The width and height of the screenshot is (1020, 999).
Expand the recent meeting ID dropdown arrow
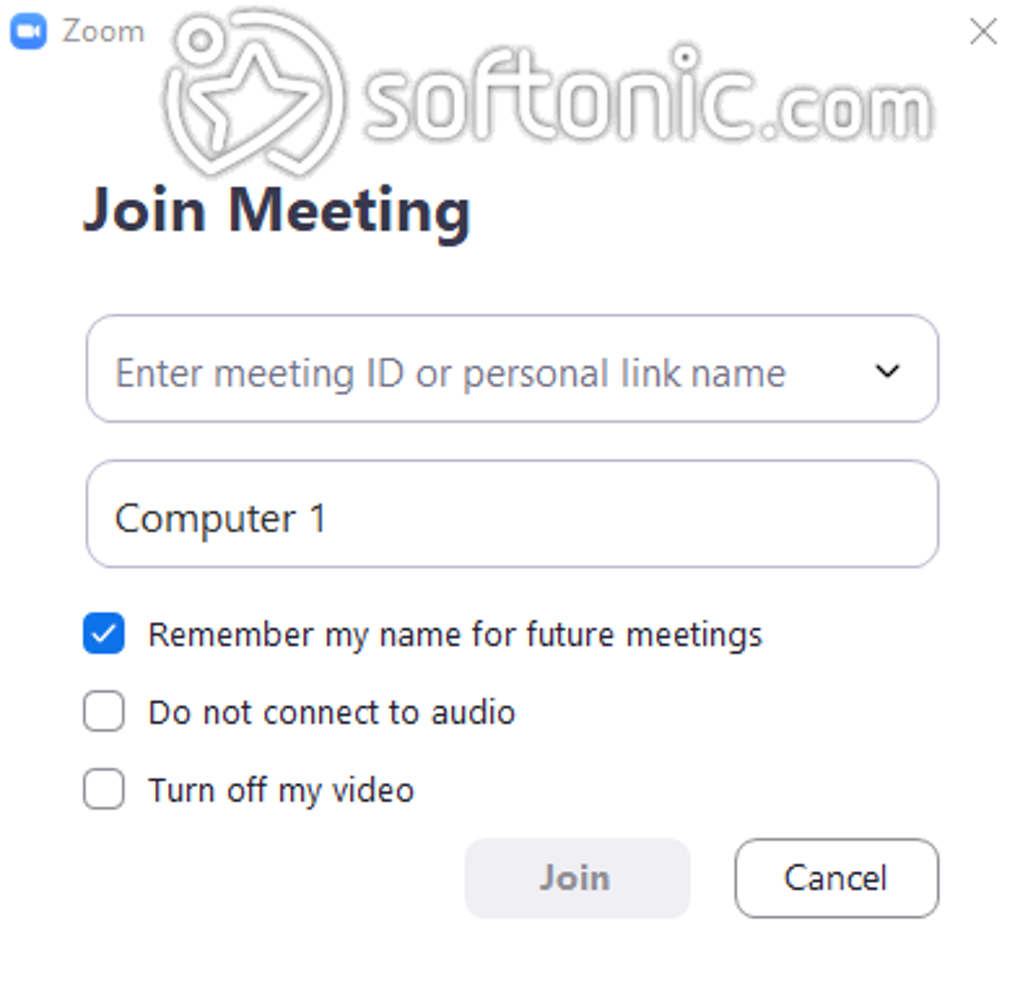point(887,371)
